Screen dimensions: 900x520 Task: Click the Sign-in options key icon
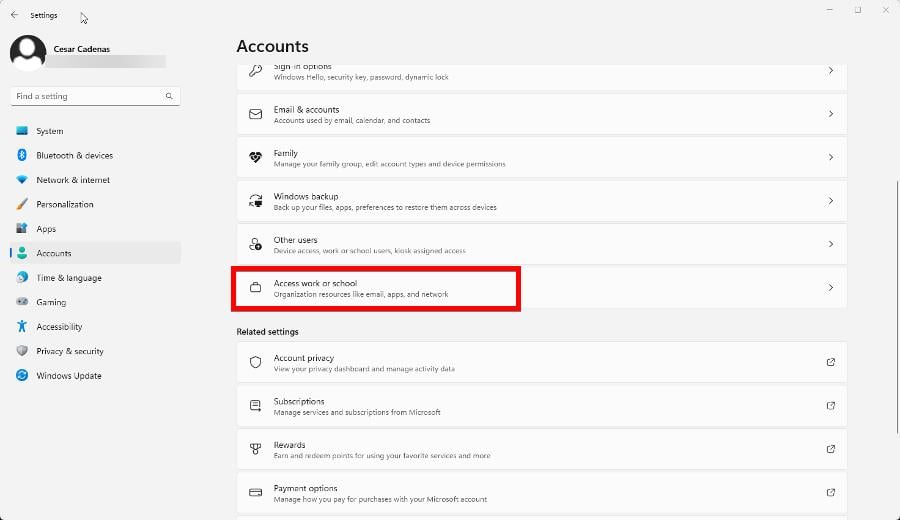click(255, 71)
